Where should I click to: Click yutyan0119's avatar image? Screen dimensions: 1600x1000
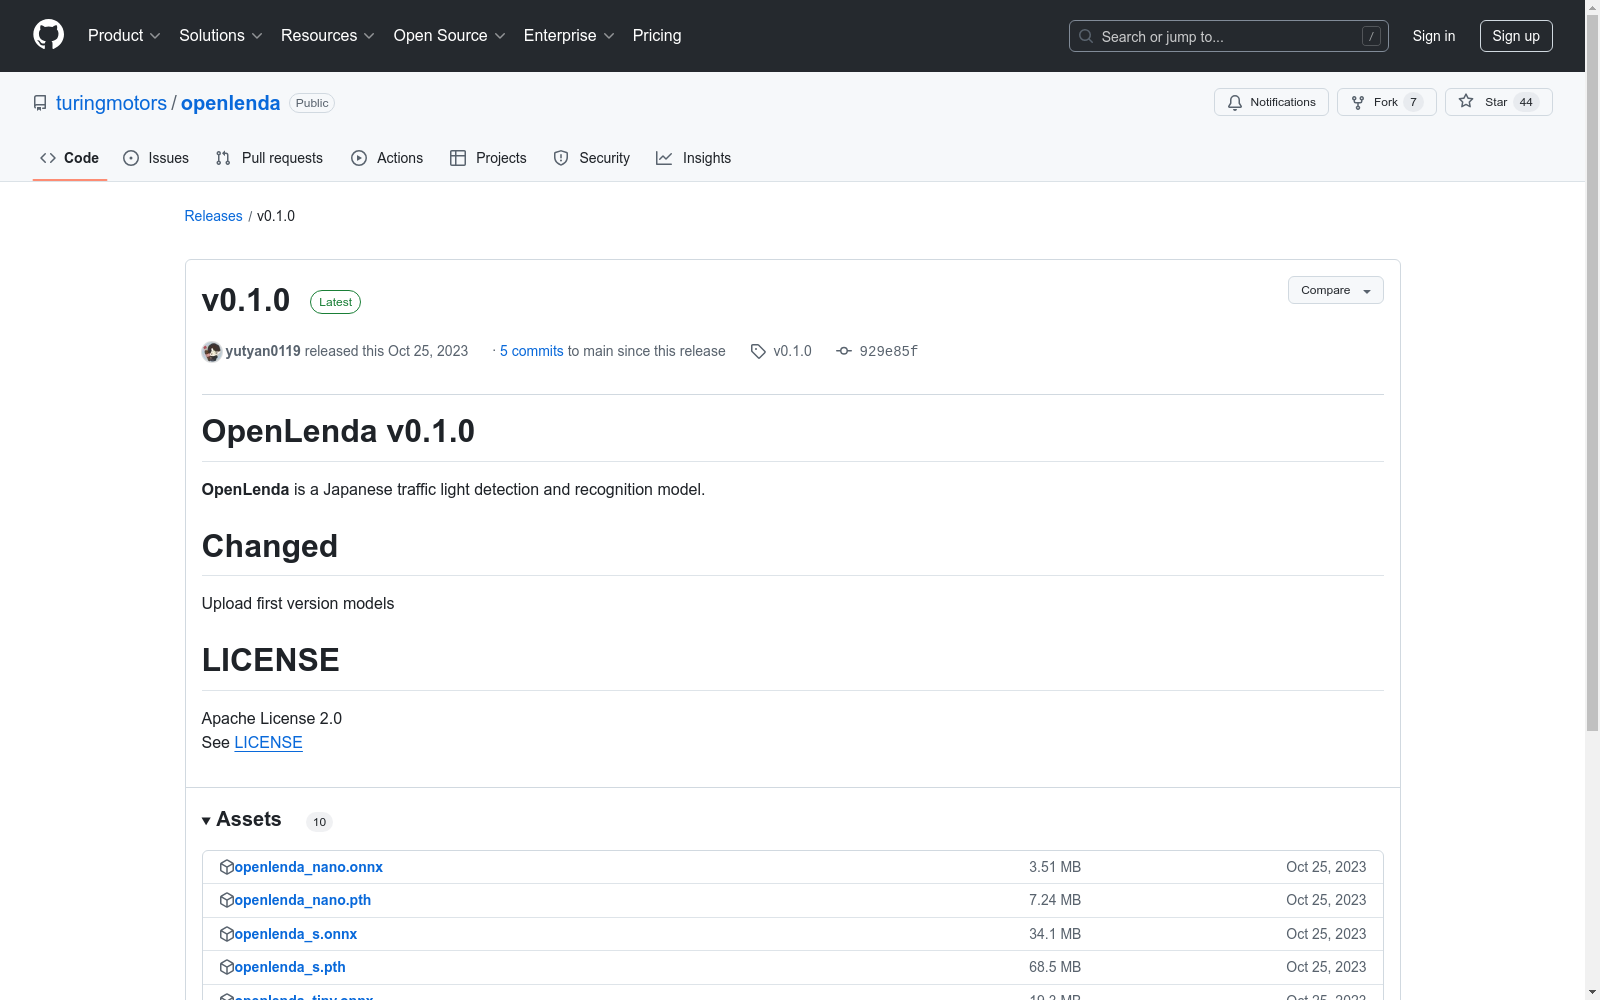point(212,351)
